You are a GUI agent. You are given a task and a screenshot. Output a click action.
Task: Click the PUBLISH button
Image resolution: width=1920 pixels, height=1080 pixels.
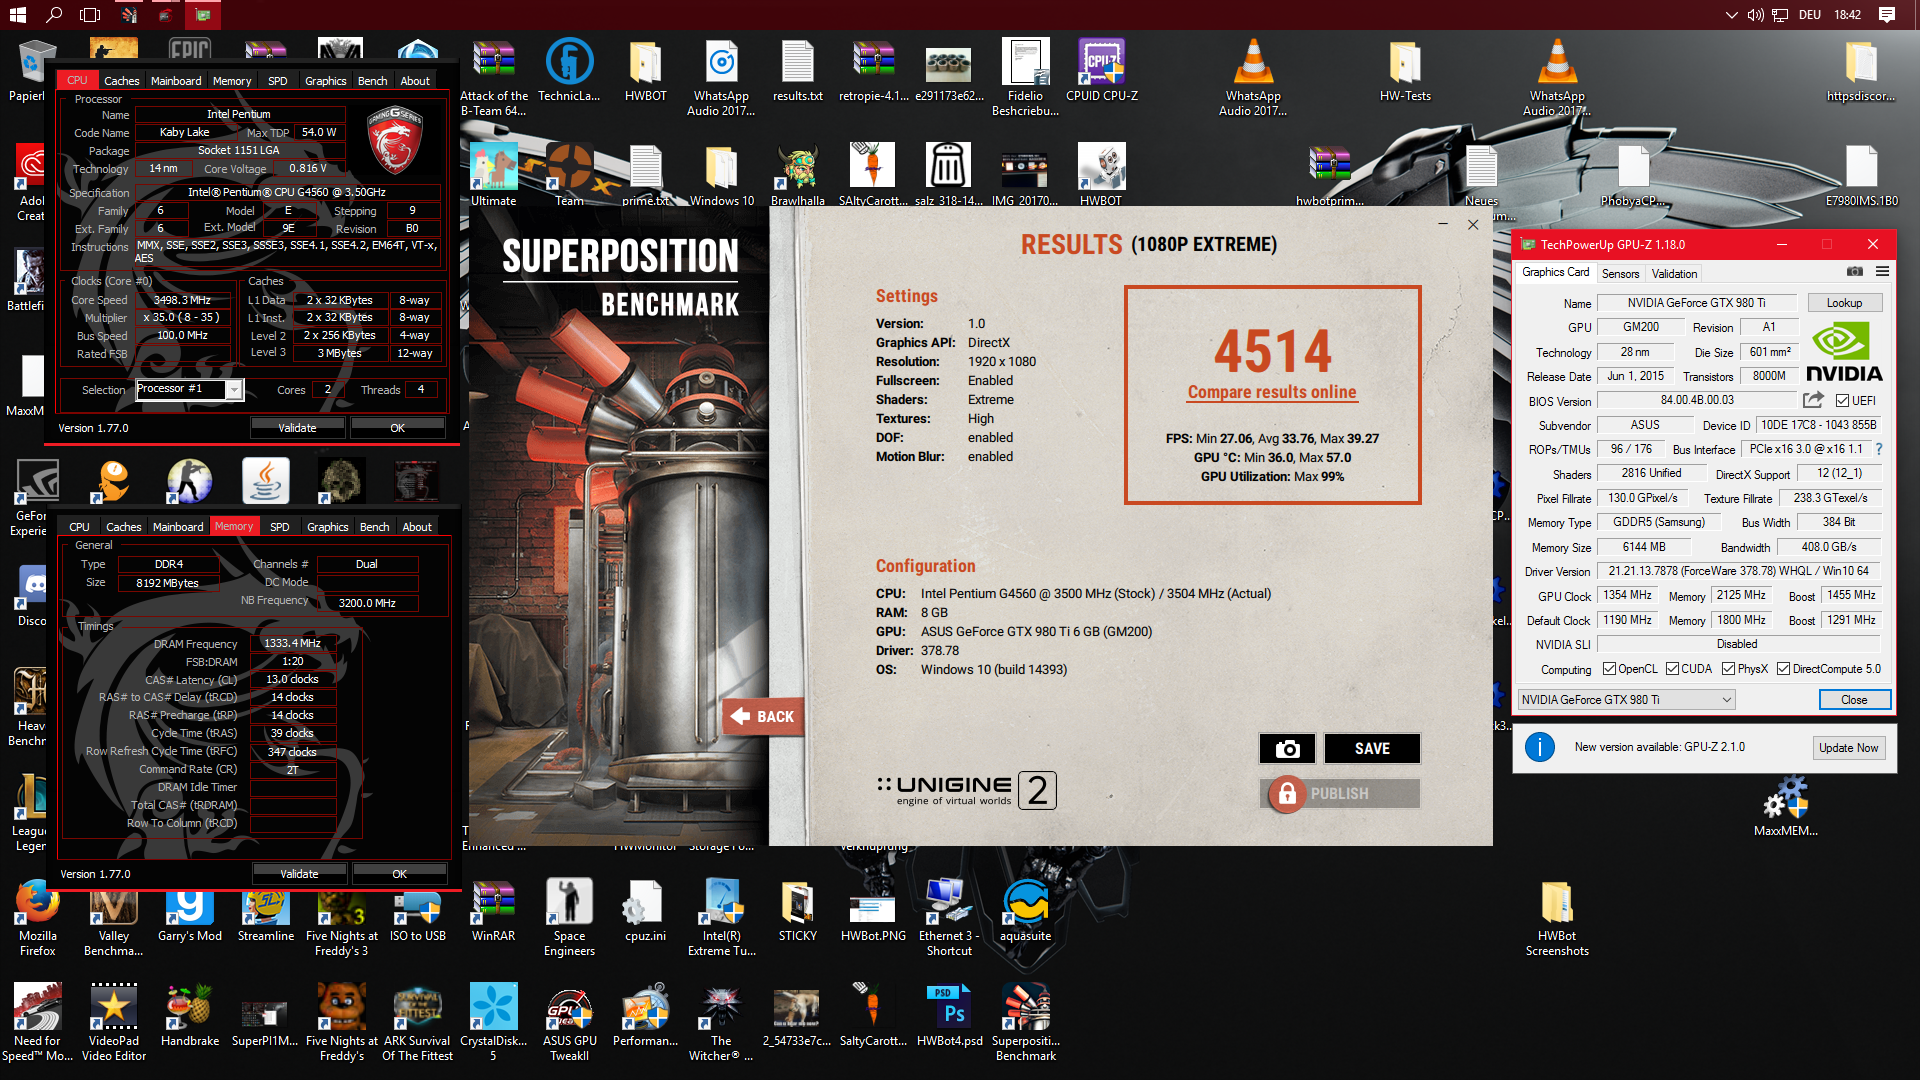tap(1340, 793)
